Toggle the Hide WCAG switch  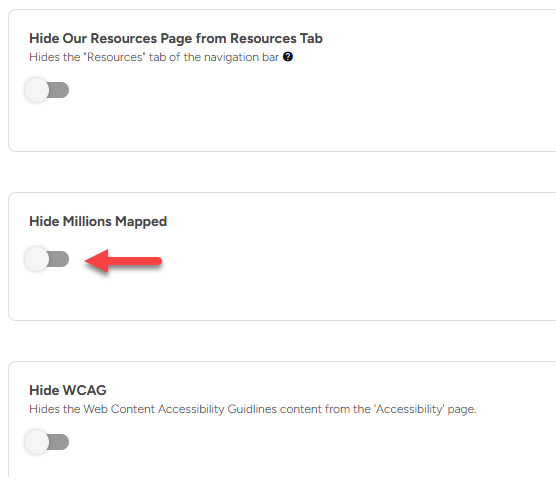click(47, 442)
